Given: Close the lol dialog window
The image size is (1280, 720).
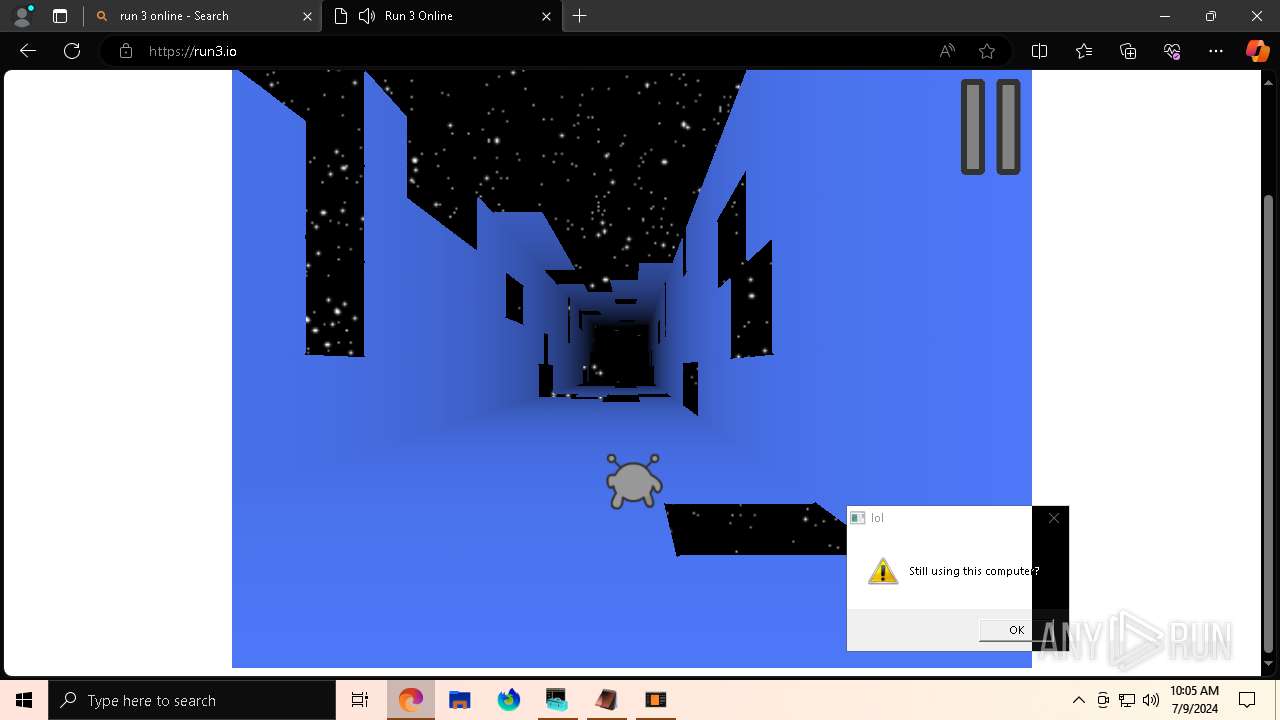Looking at the screenshot, I should tap(1053, 517).
